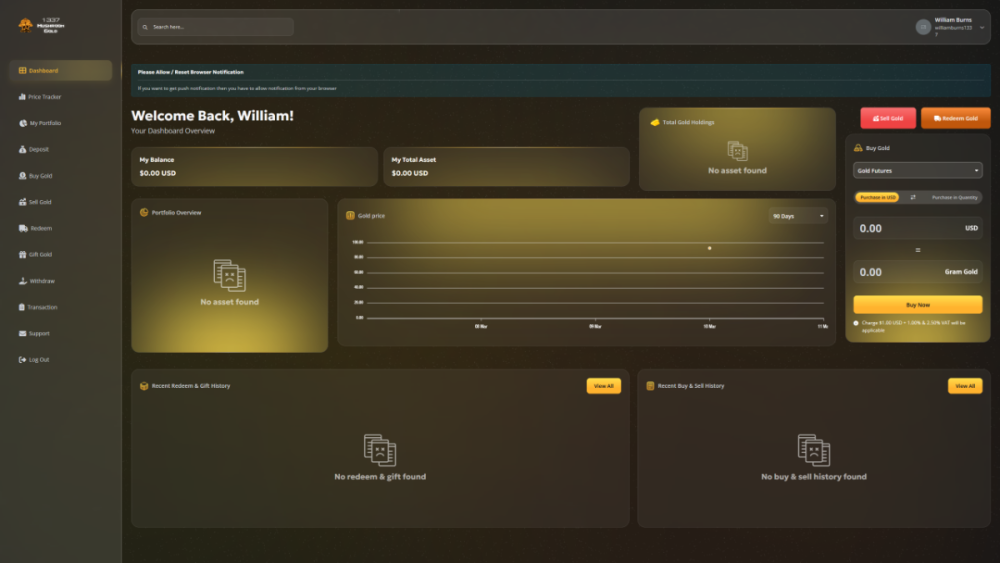Click the Withdraw hand icon
1000x563 pixels.
coord(23,281)
